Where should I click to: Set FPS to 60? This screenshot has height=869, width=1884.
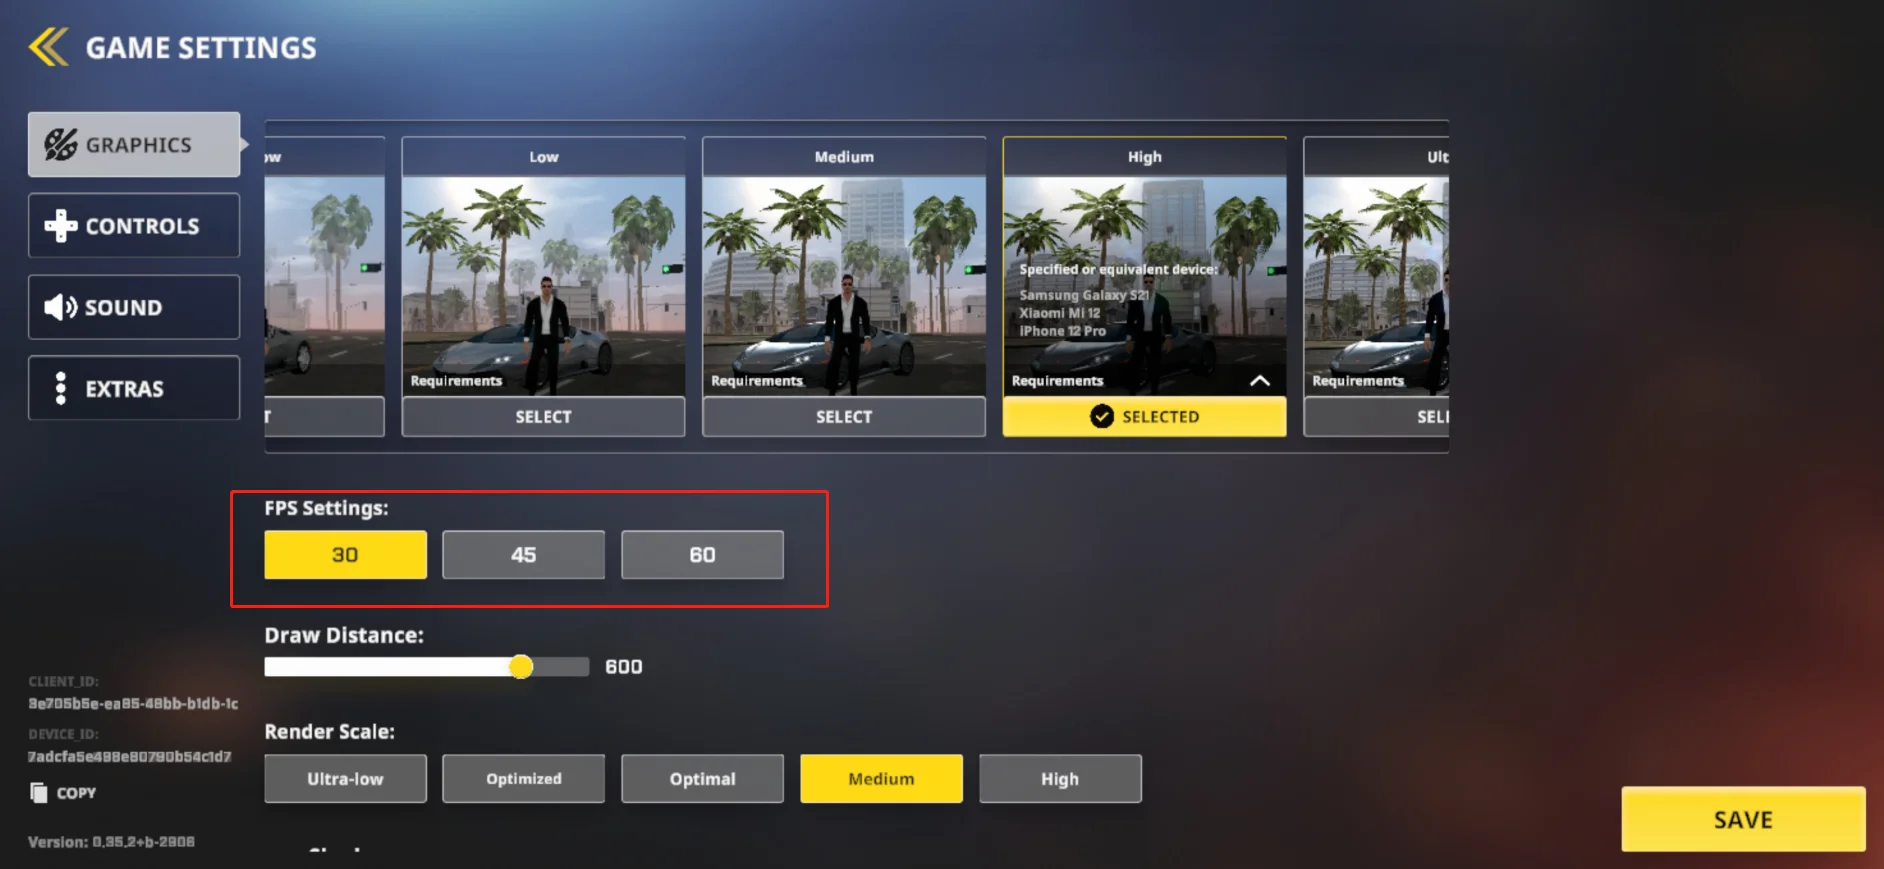click(x=702, y=555)
